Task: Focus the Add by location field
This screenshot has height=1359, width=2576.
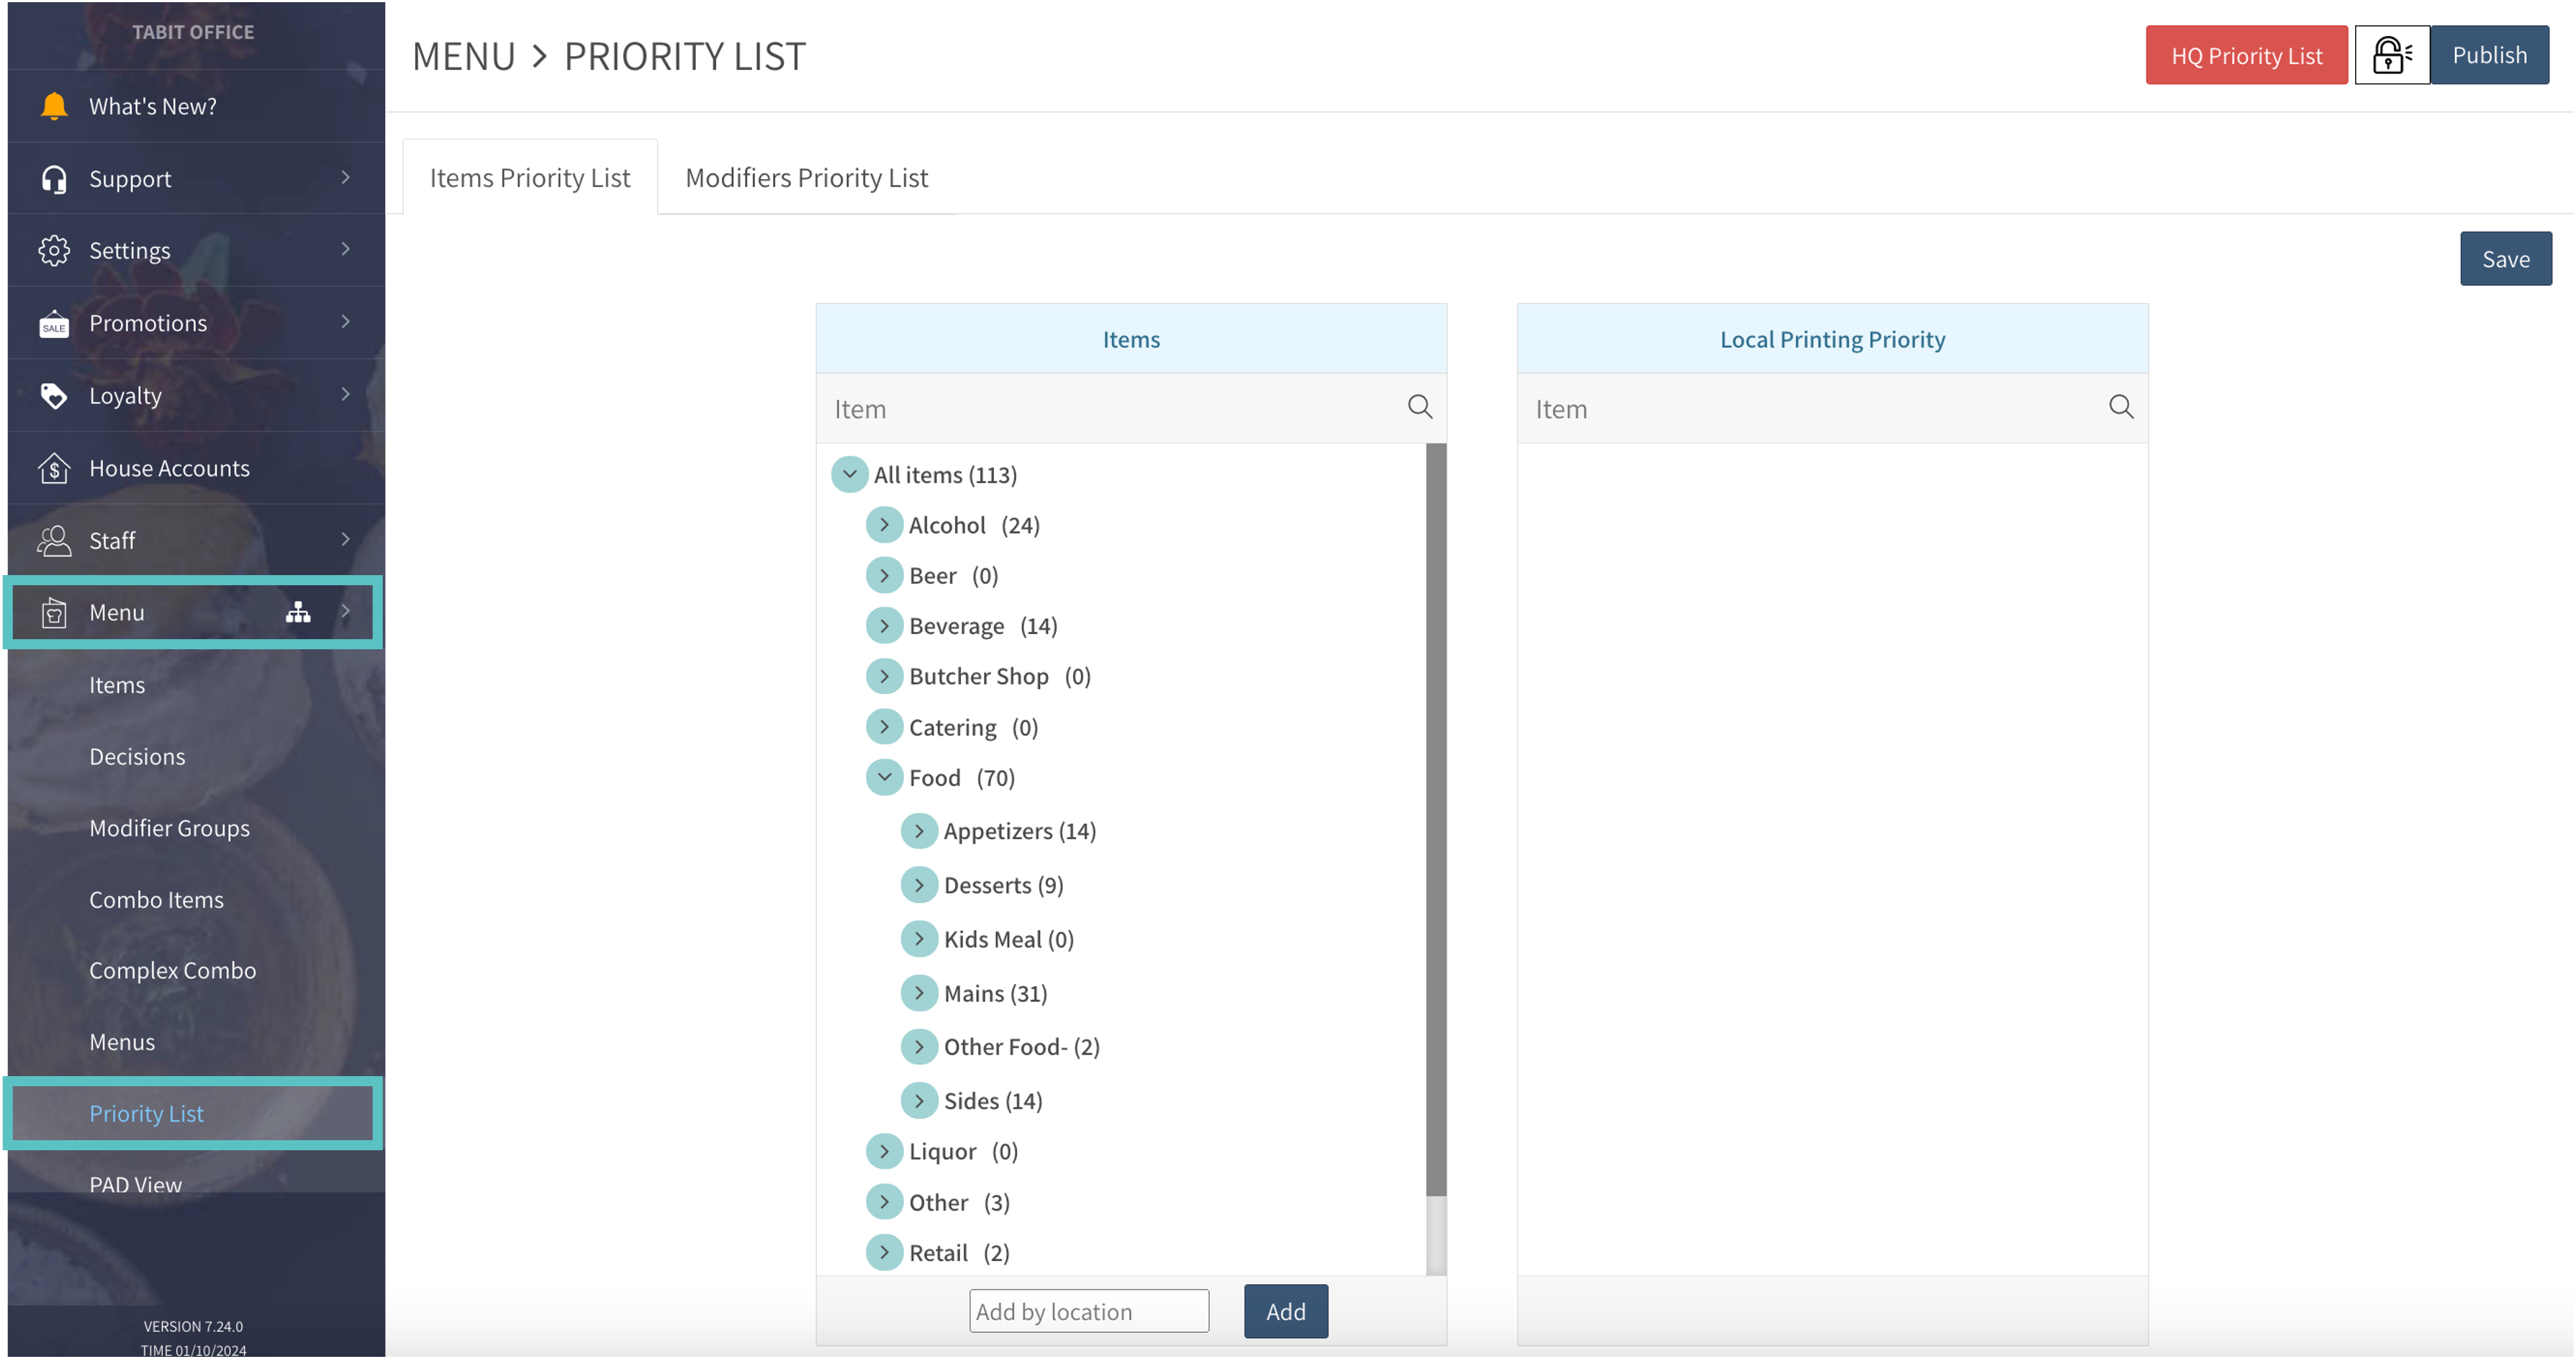Action: pos(1088,1311)
